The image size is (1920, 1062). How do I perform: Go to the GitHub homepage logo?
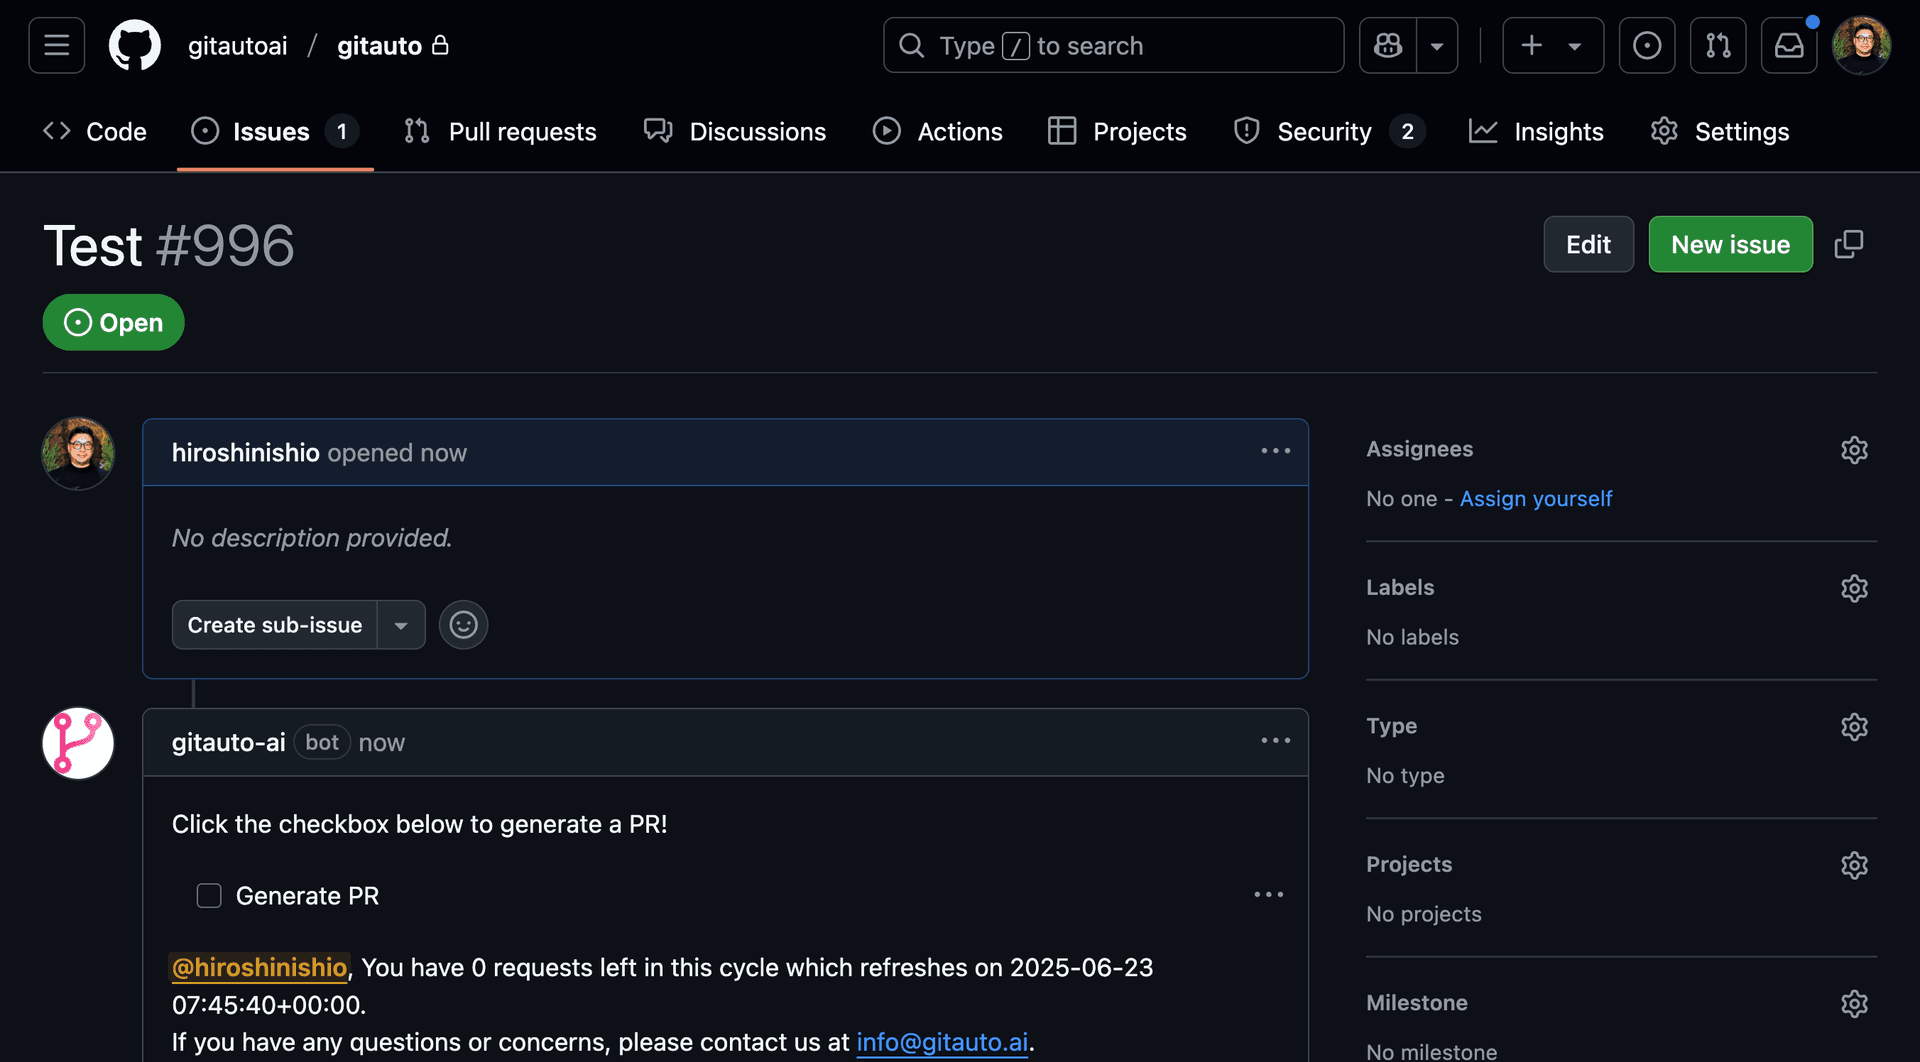point(134,45)
